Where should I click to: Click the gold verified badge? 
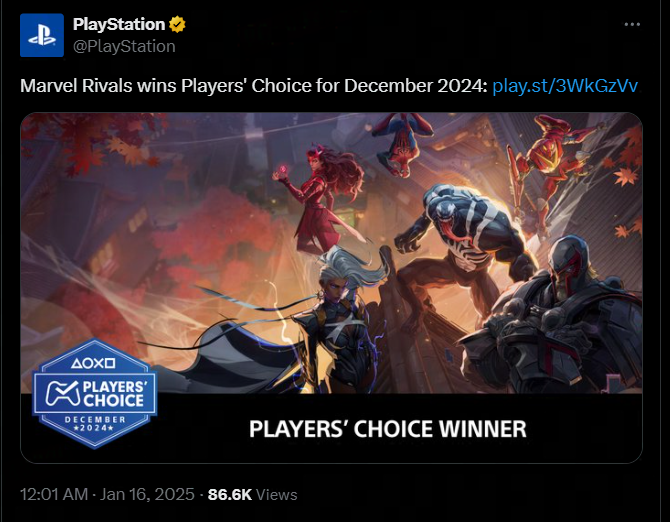pos(177,24)
